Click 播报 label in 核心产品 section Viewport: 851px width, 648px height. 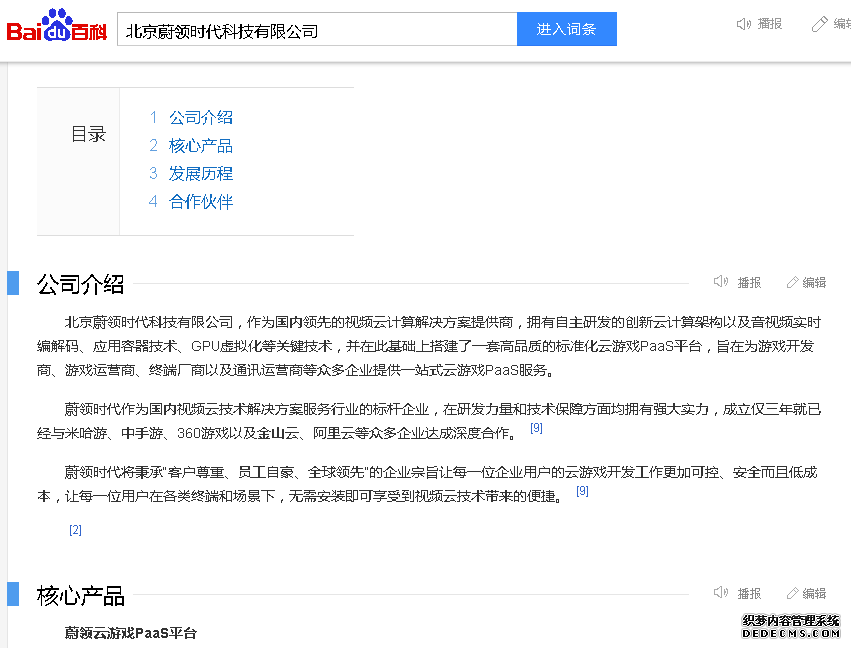[x=749, y=594]
